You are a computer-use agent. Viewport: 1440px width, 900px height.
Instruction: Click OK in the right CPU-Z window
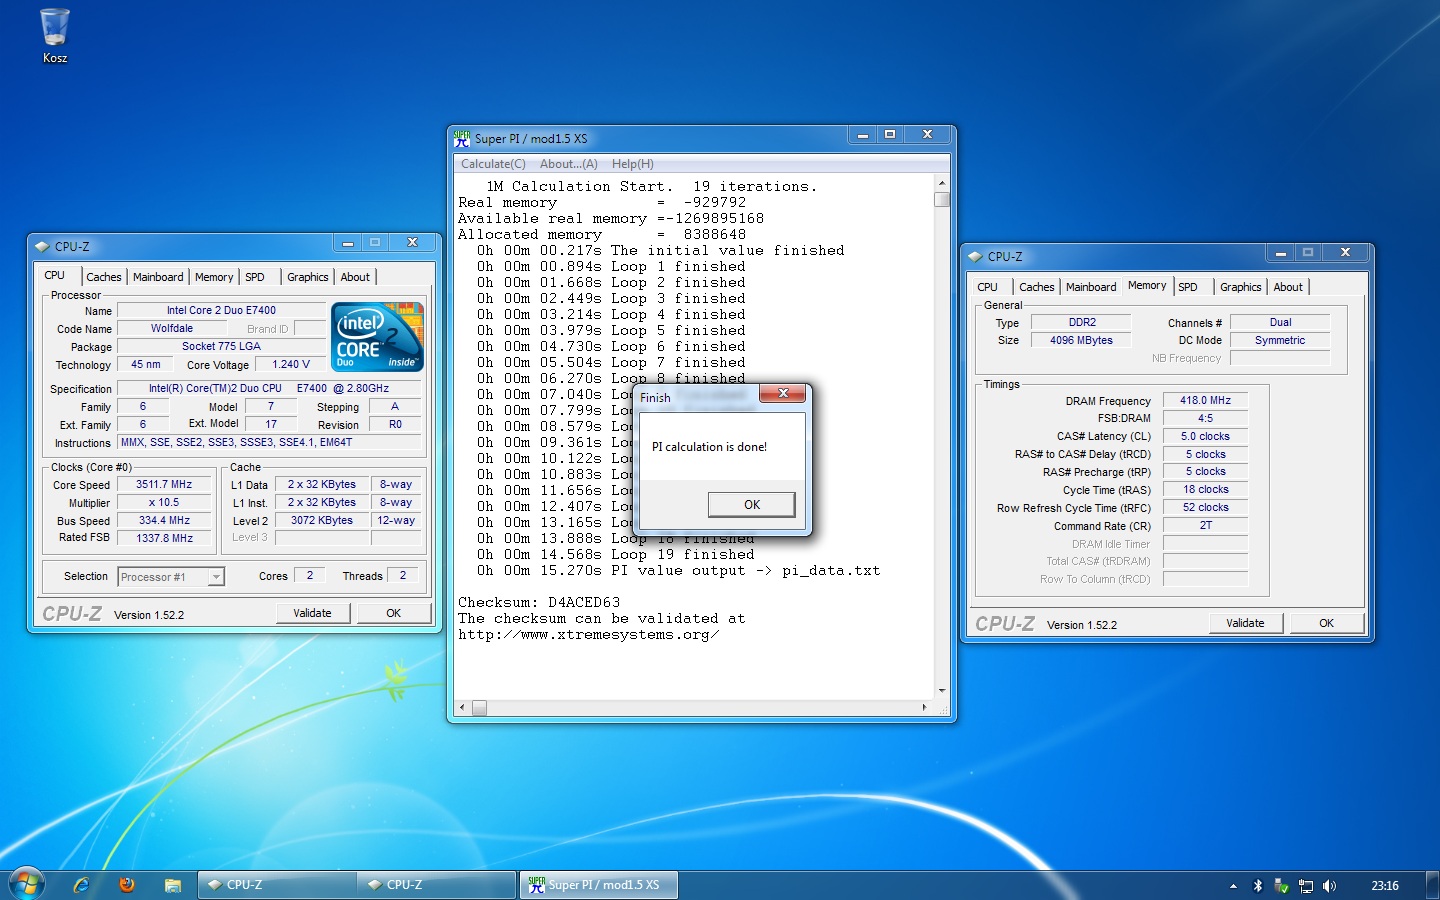point(1326,623)
